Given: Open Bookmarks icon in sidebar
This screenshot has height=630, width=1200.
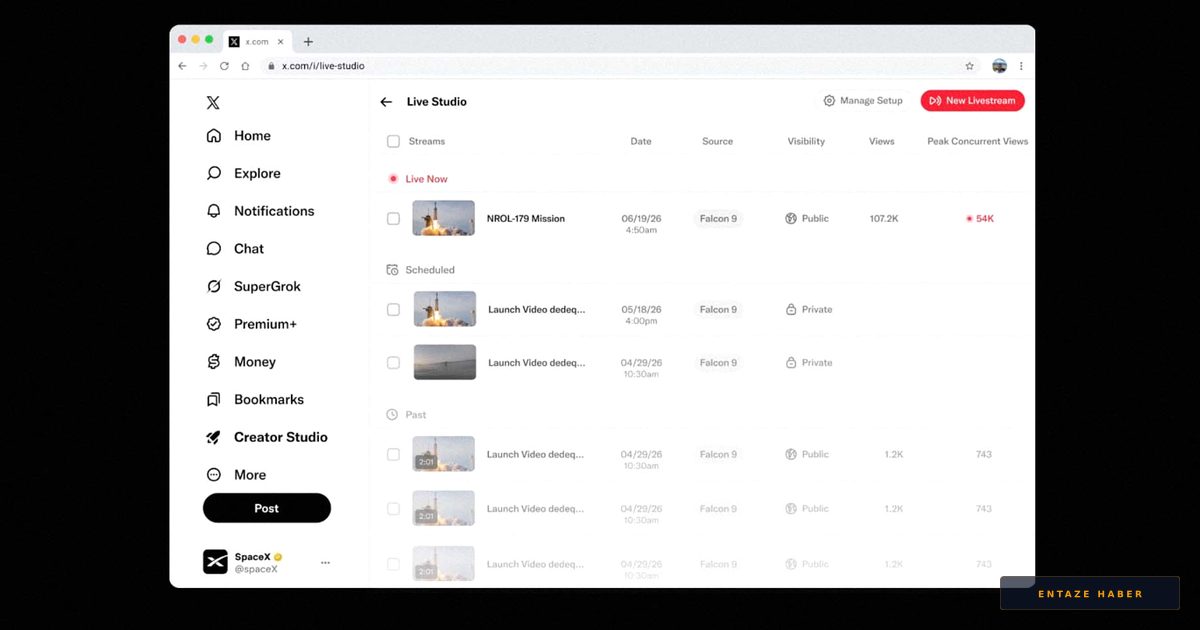Looking at the screenshot, I should pos(213,399).
